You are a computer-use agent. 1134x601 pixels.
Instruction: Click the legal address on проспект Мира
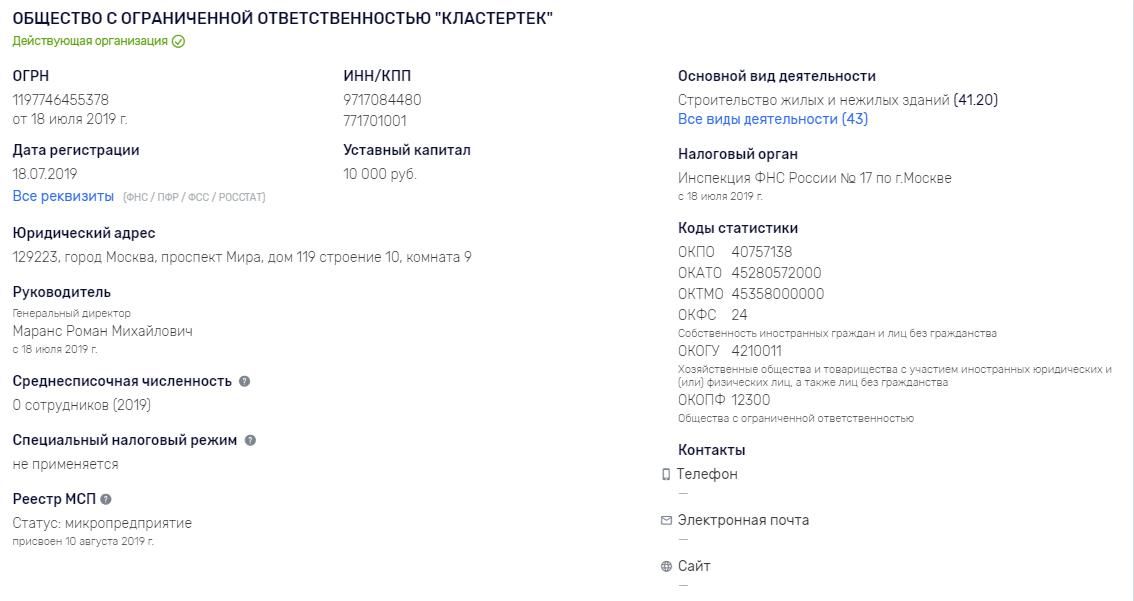click(242, 257)
